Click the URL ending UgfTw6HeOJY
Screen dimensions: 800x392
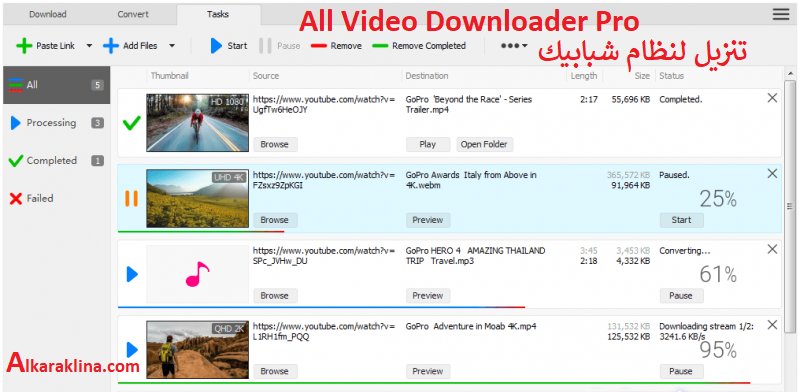[x=324, y=105]
